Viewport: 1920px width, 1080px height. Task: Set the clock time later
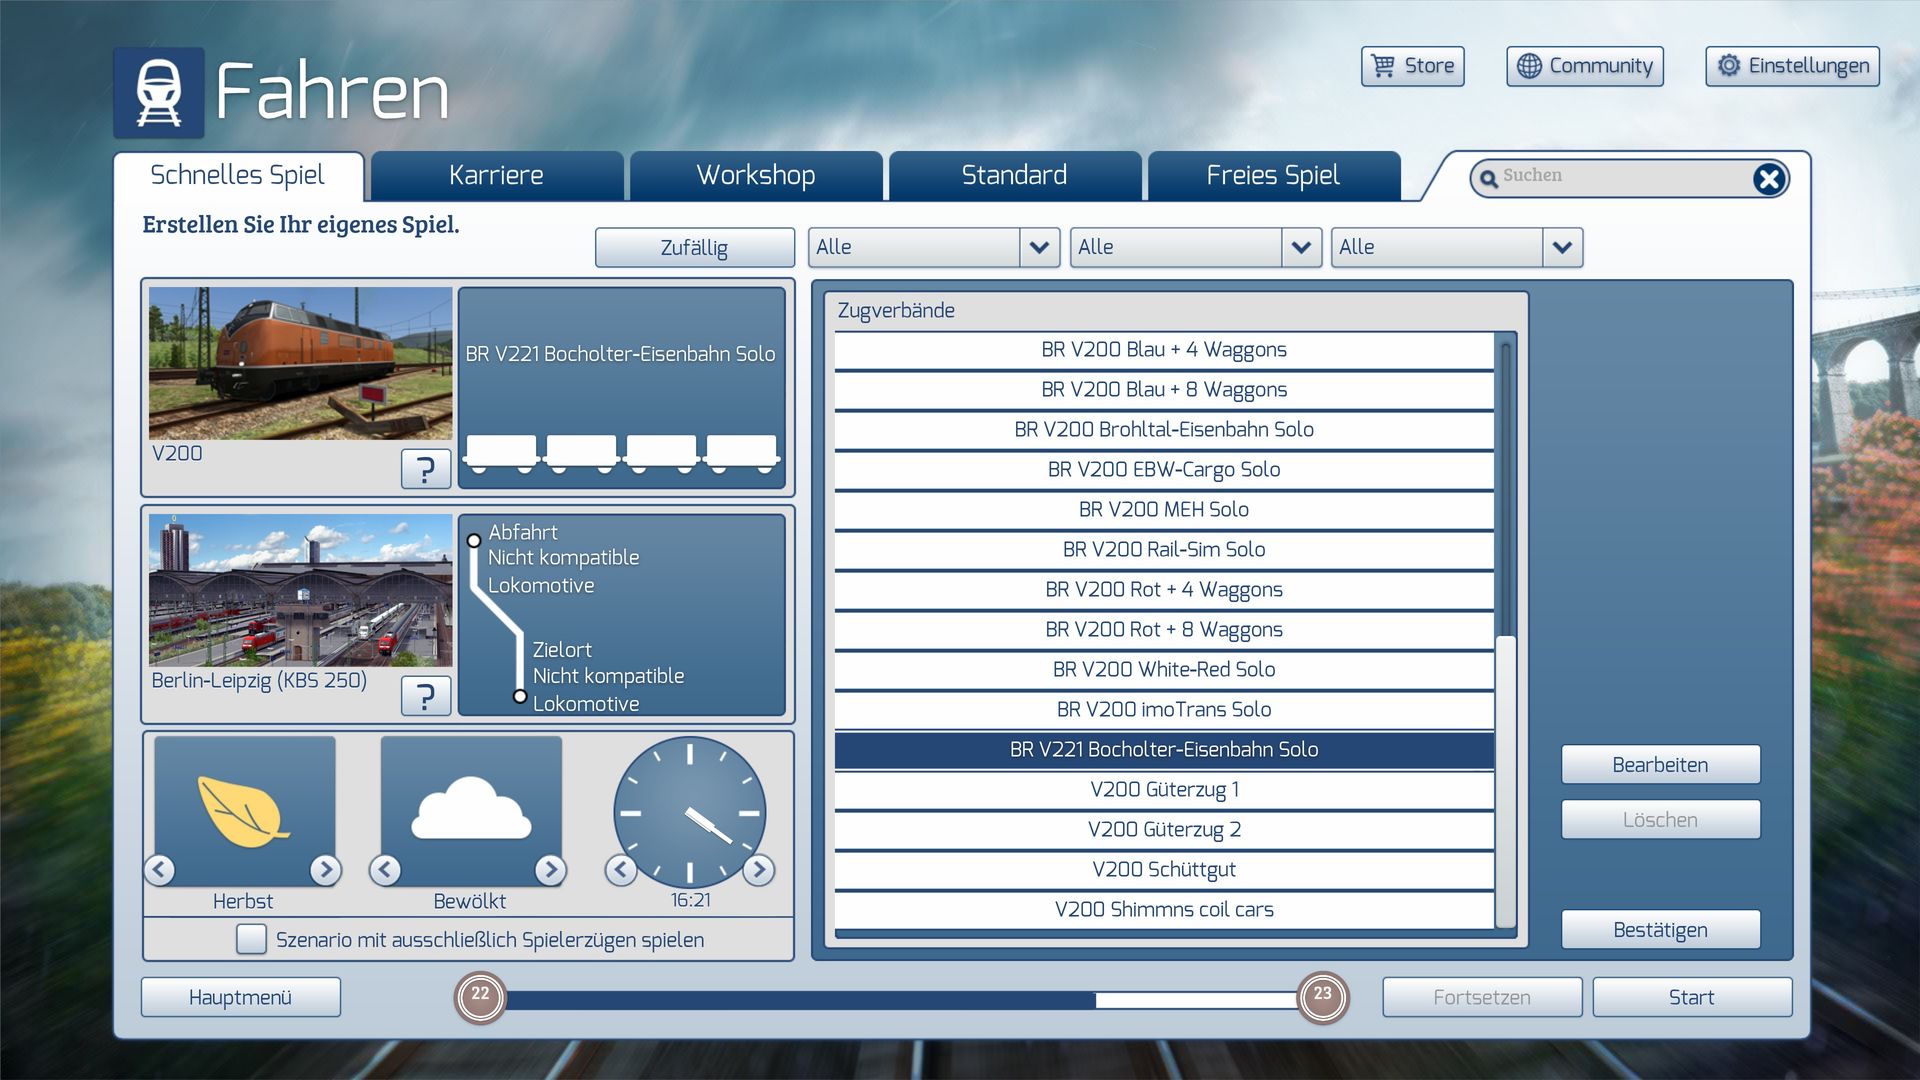pos(759,869)
